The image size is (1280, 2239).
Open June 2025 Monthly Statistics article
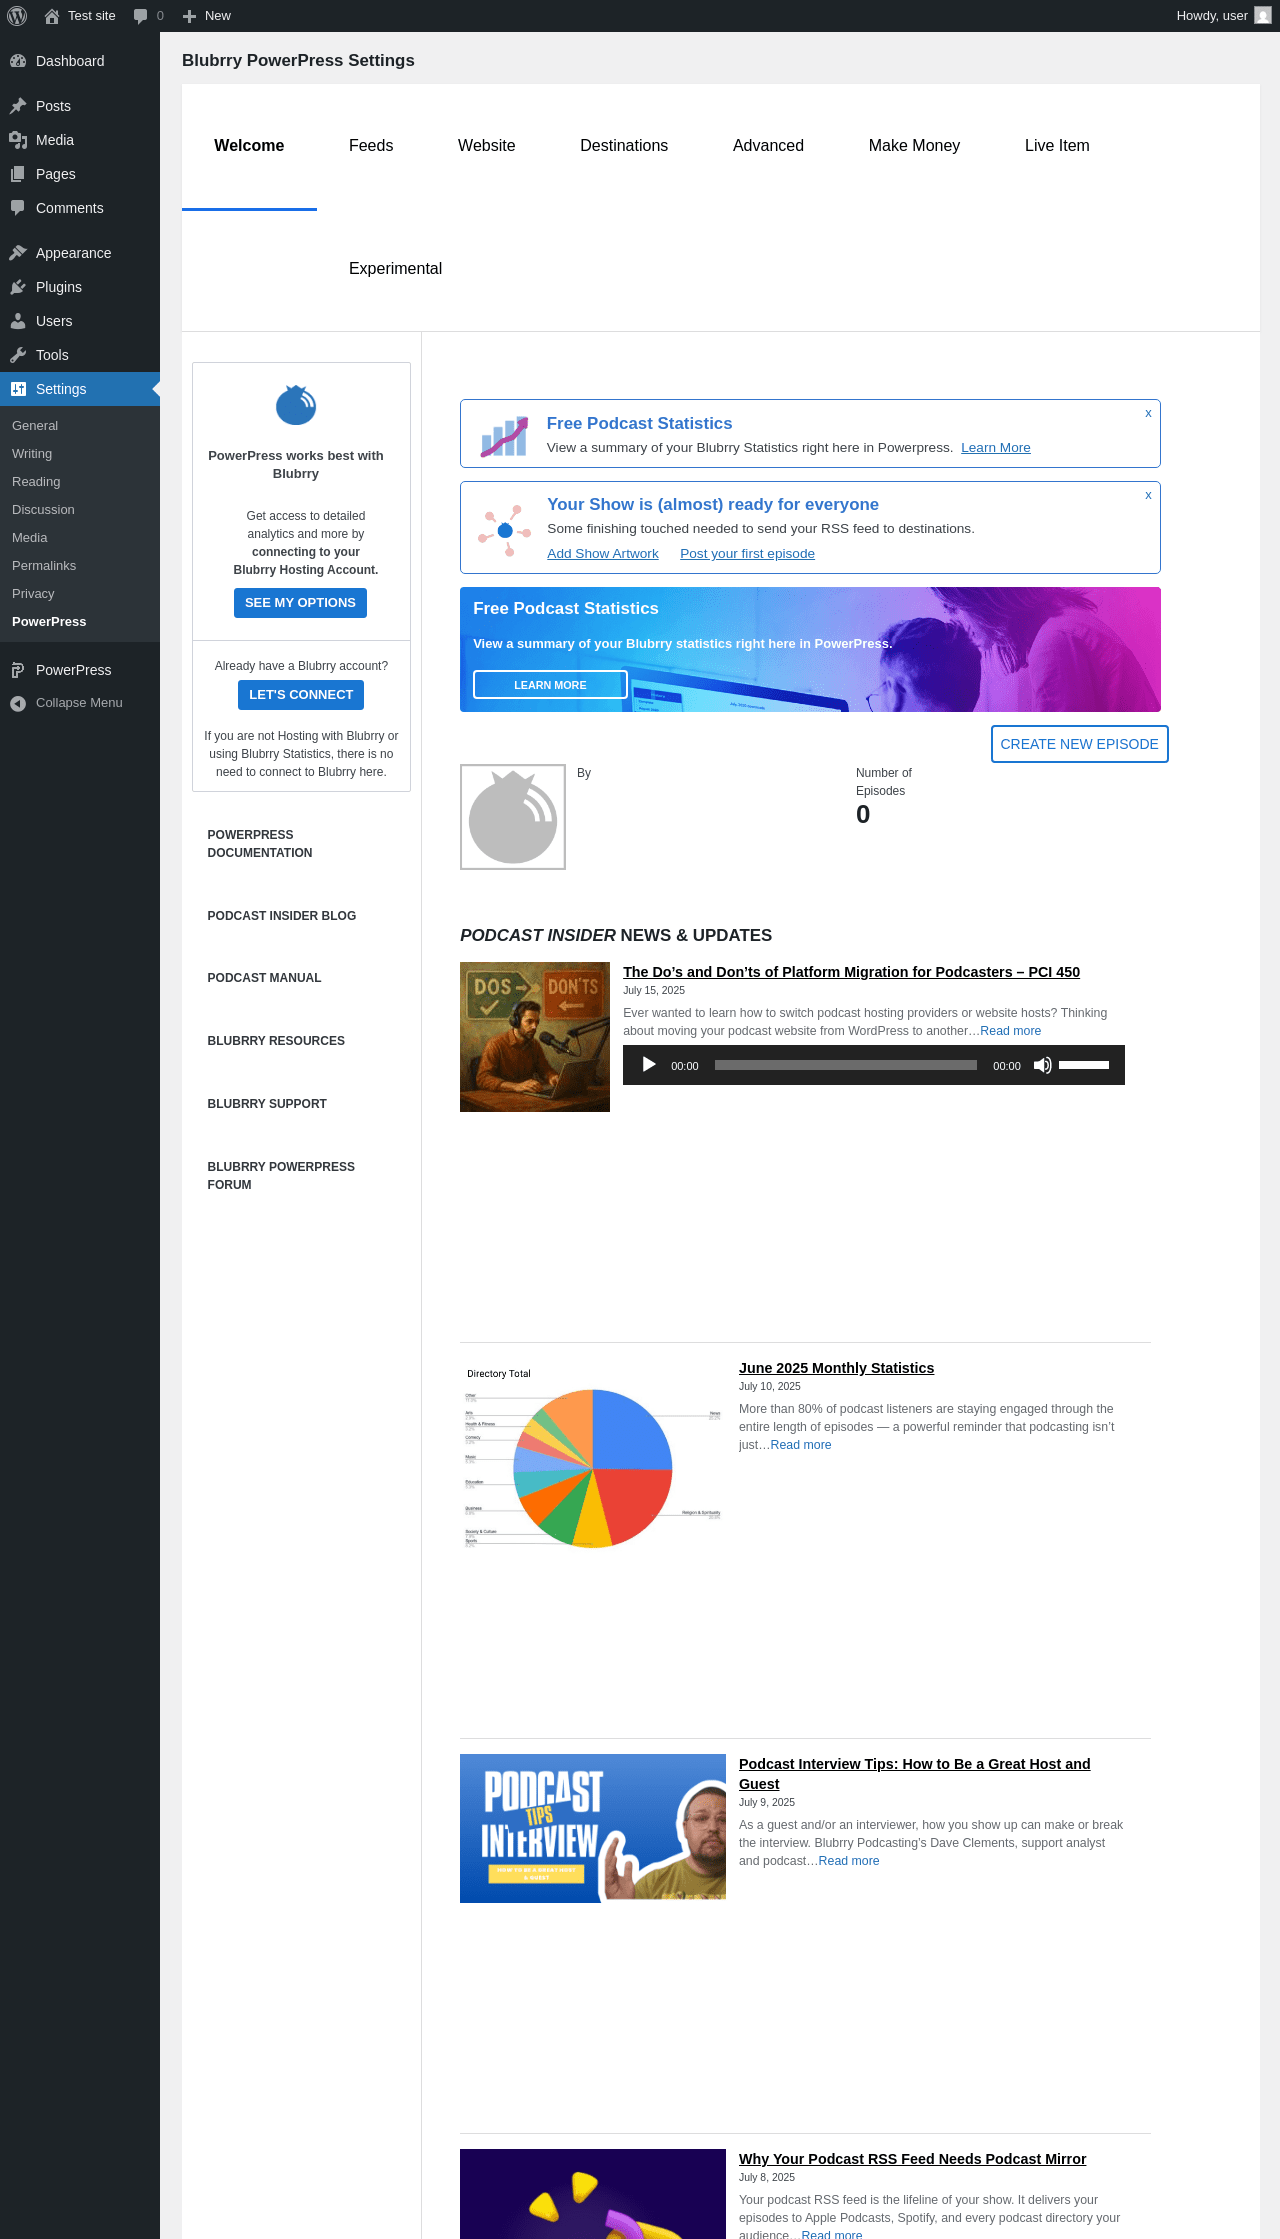coord(836,1368)
